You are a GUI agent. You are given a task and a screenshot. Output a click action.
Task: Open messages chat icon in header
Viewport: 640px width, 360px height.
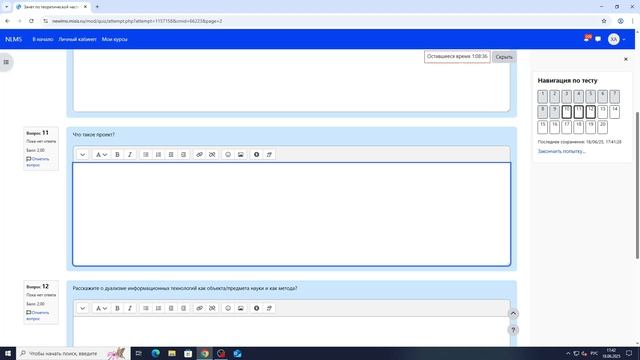tap(598, 39)
